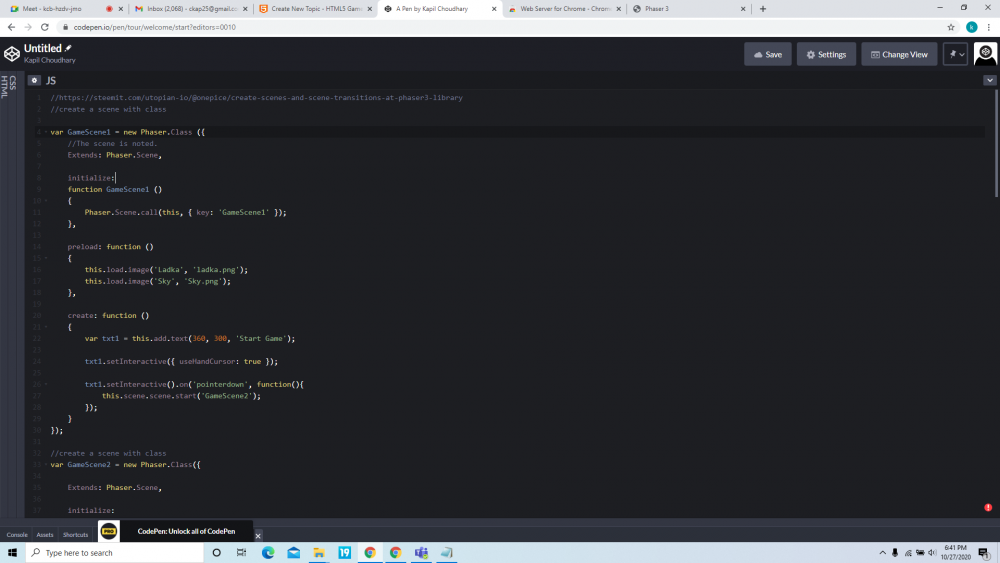Open the pin dropdown button

pos(956,54)
